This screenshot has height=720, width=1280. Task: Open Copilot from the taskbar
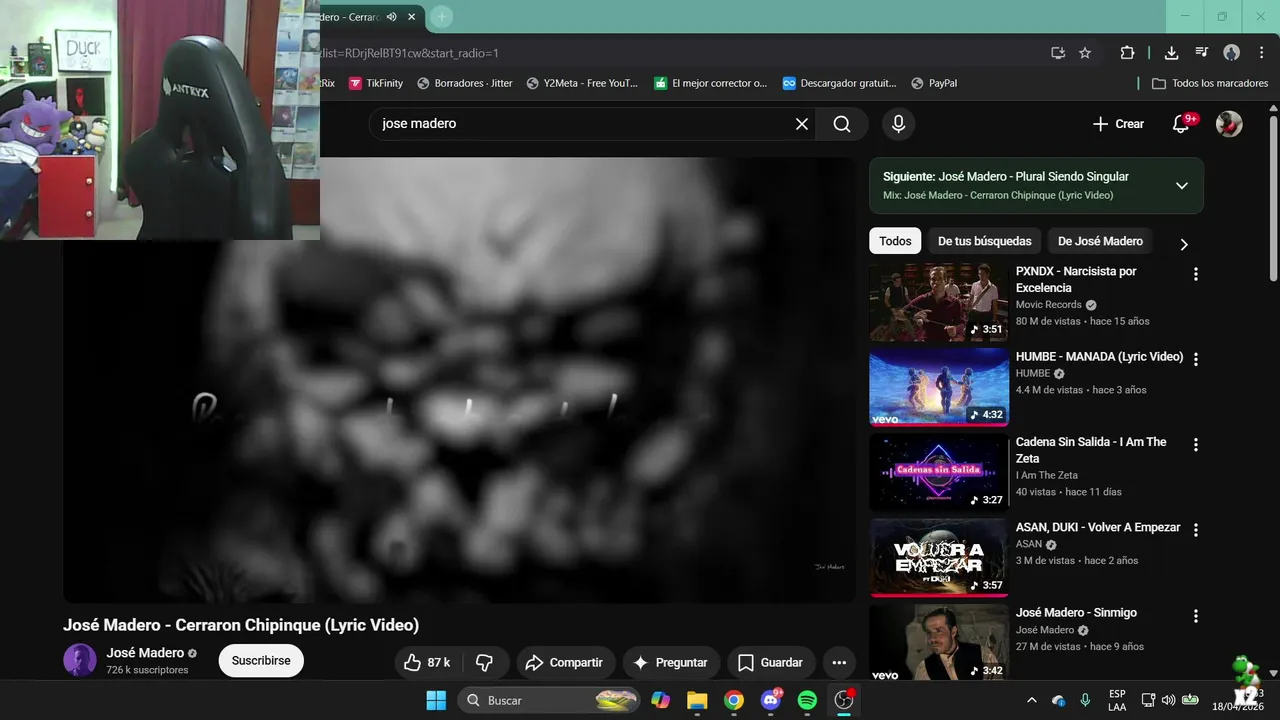point(660,700)
